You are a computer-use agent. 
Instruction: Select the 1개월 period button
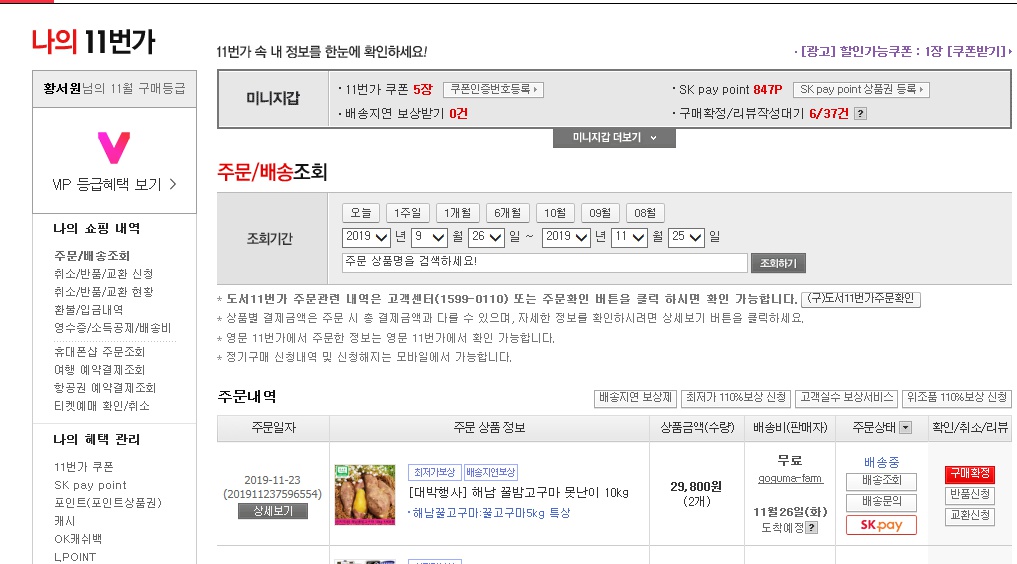tap(457, 213)
